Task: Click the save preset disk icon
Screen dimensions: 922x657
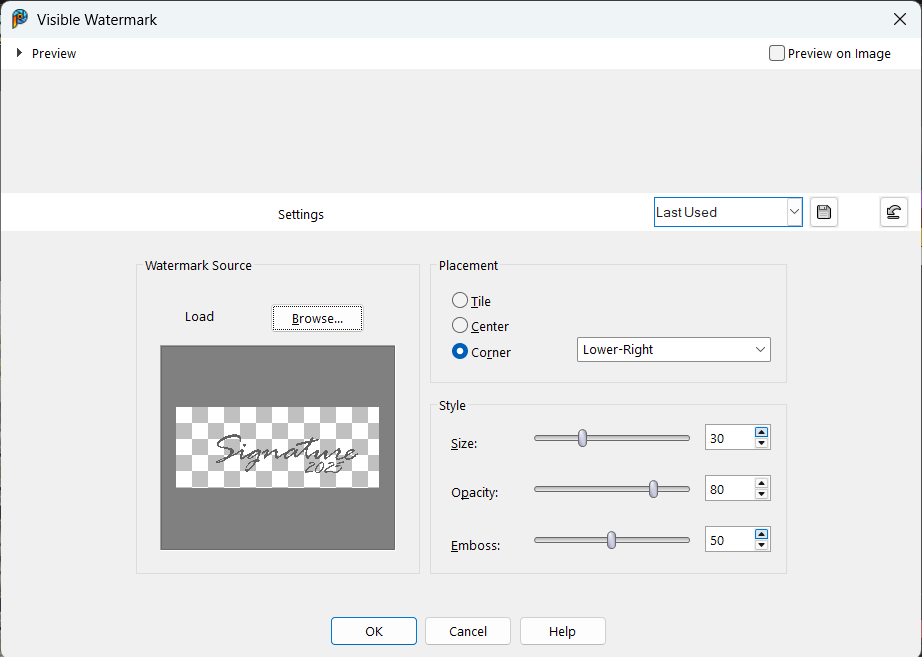Action: click(823, 212)
